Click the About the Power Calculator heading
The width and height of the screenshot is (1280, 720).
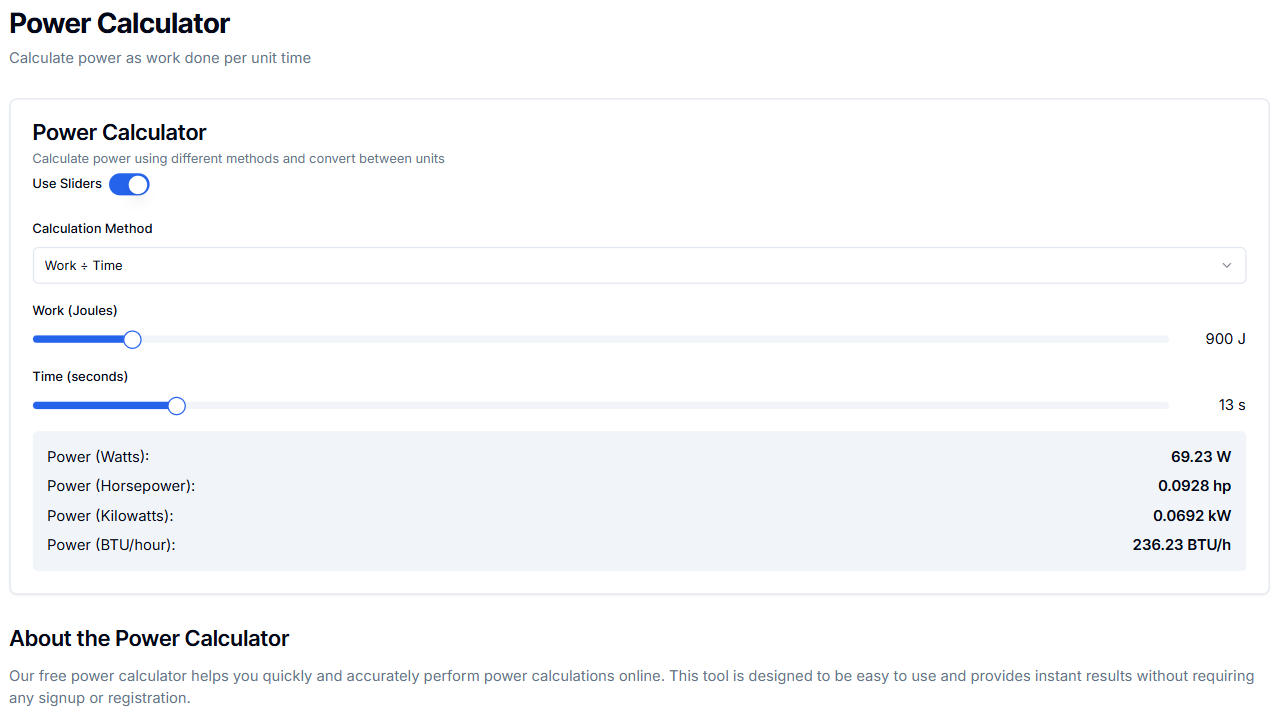tap(149, 639)
